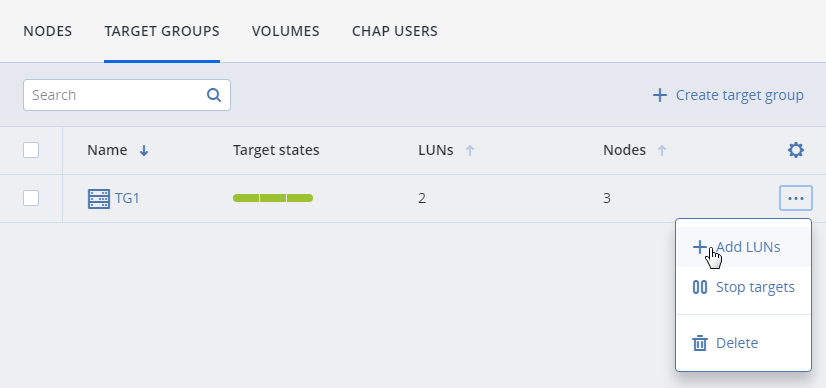The width and height of the screenshot is (826, 388).
Task: Switch to the CHAP Users tab
Action: click(x=395, y=31)
